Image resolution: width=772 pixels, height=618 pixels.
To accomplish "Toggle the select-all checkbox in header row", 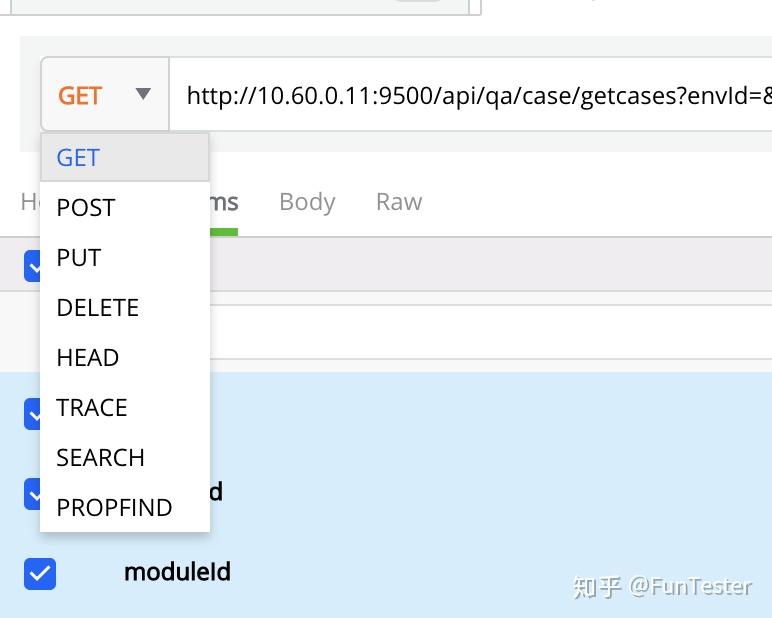I will click(x=32, y=265).
